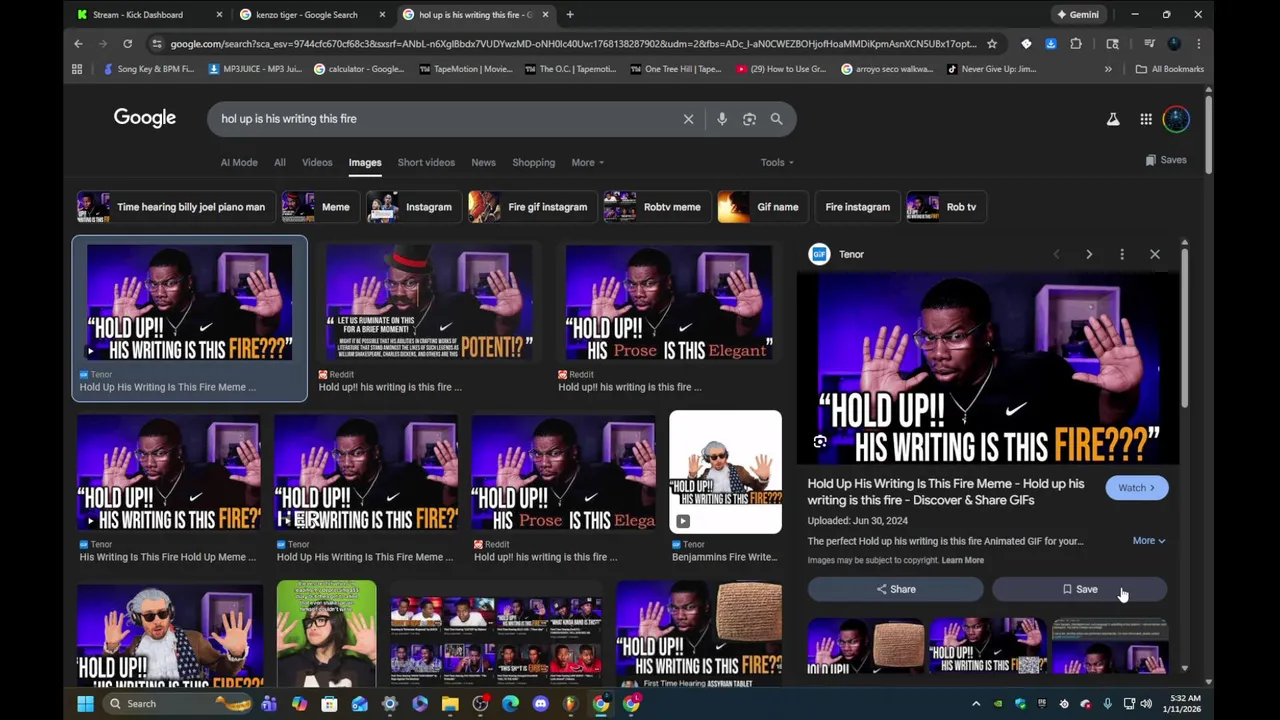Viewport: 1280px width, 720px height.
Task: Clear the search box with the X icon
Action: tap(688, 119)
